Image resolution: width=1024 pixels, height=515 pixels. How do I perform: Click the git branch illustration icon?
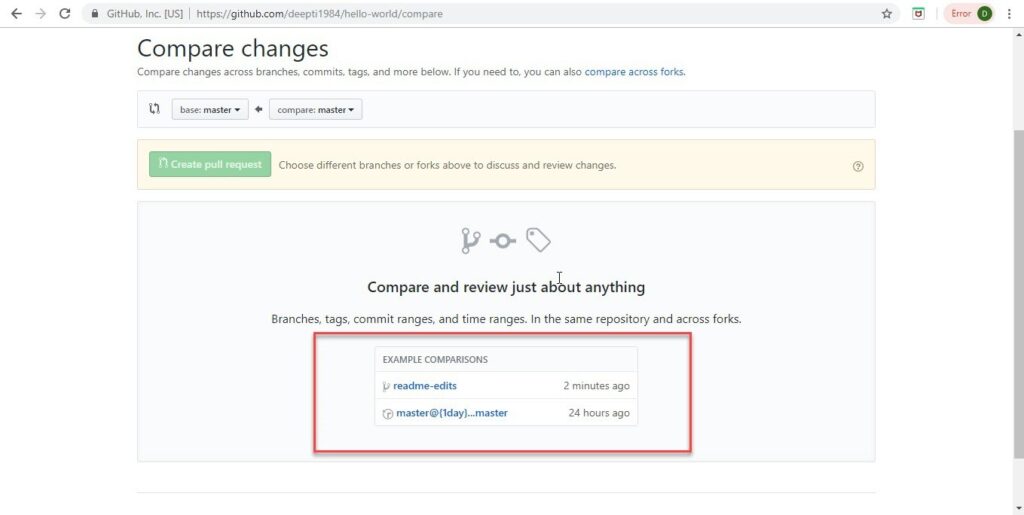click(x=470, y=240)
